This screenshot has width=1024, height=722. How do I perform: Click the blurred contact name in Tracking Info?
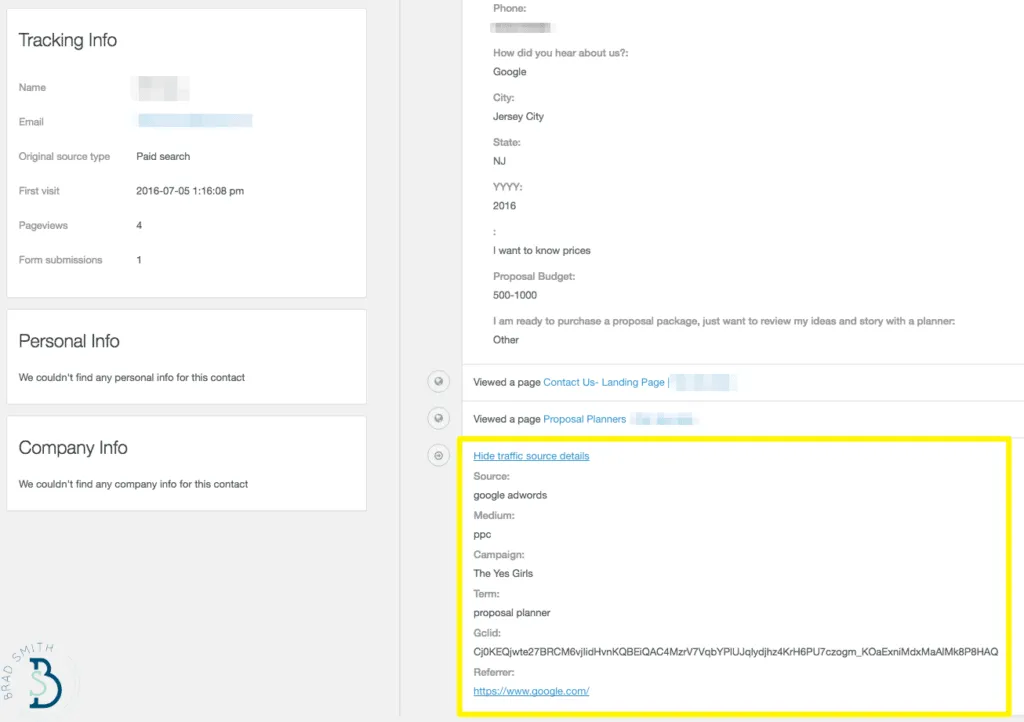[x=160, y=88]
